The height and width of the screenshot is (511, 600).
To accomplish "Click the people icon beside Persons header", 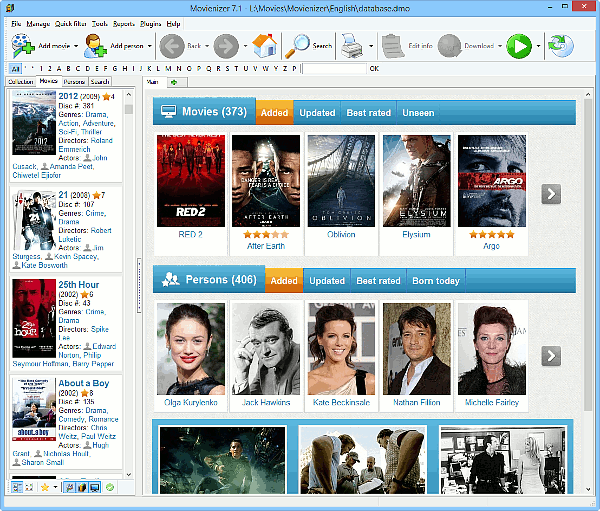I will [171, 279].
